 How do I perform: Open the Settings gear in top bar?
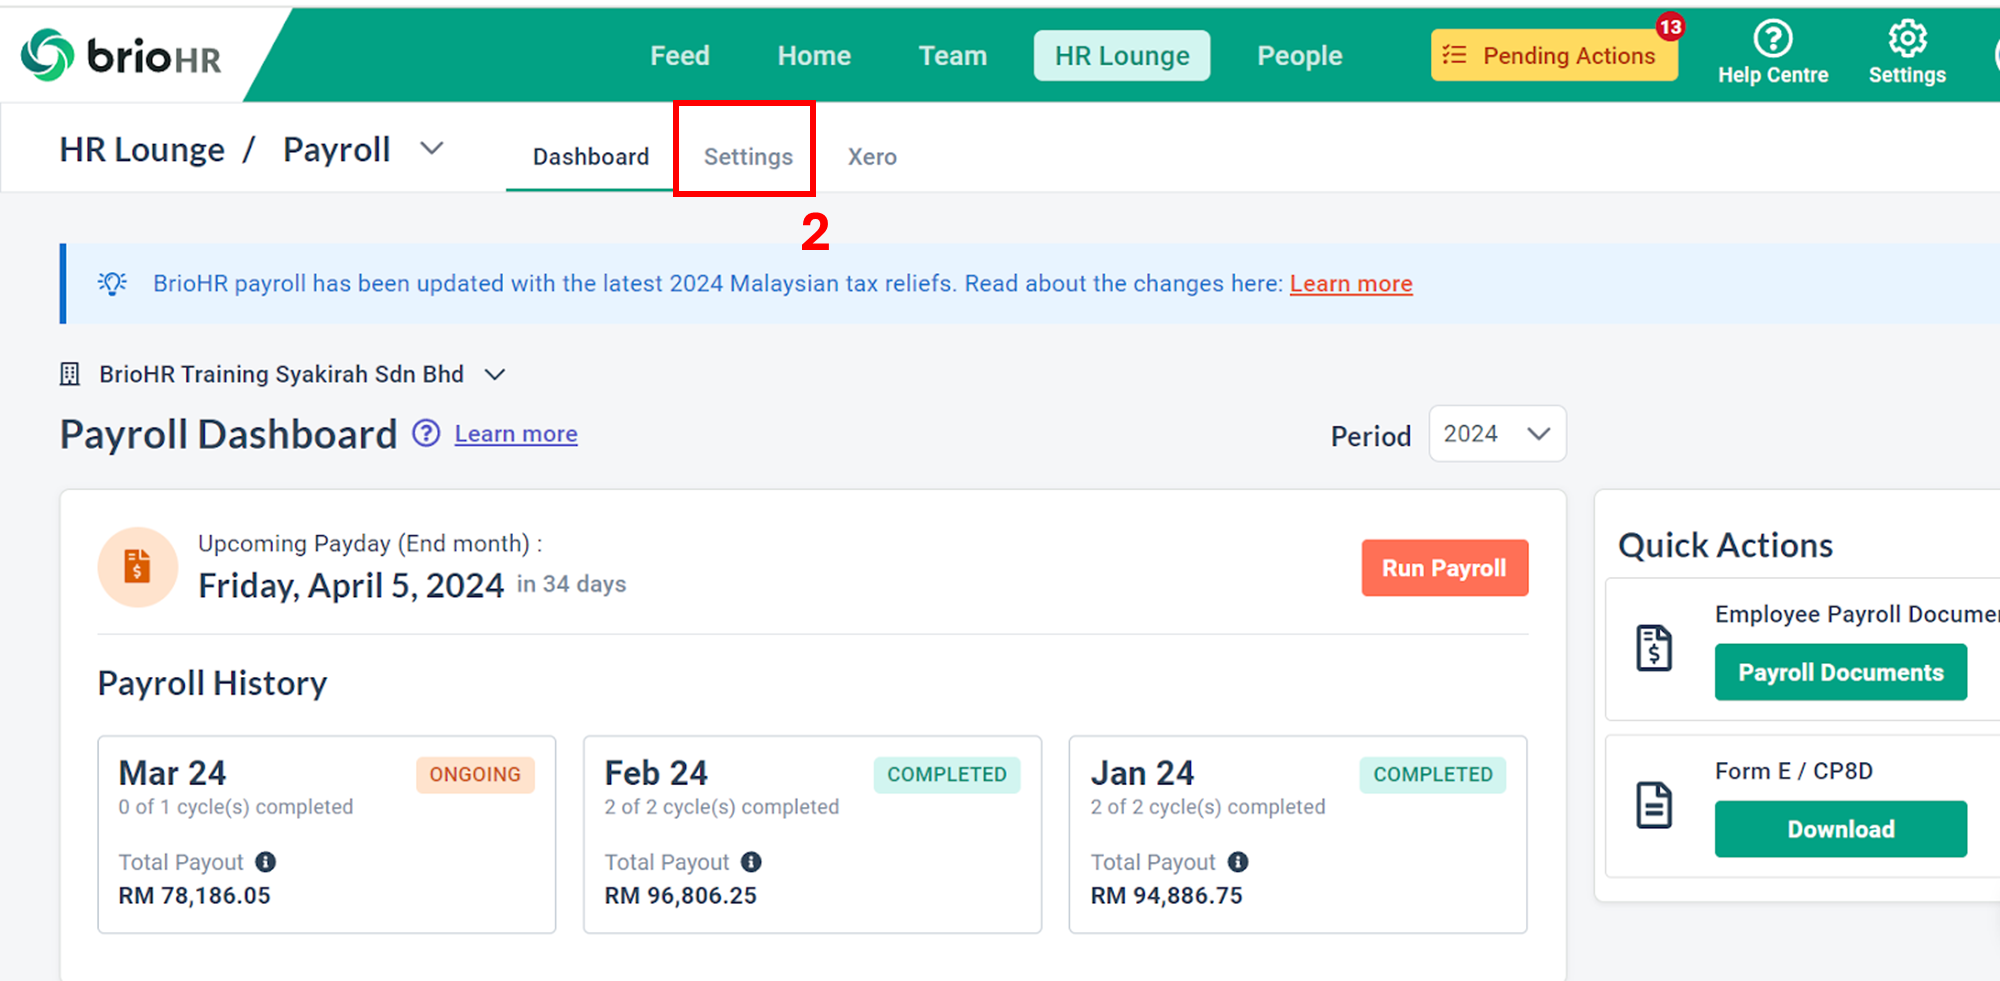[x=1907, y=39]
